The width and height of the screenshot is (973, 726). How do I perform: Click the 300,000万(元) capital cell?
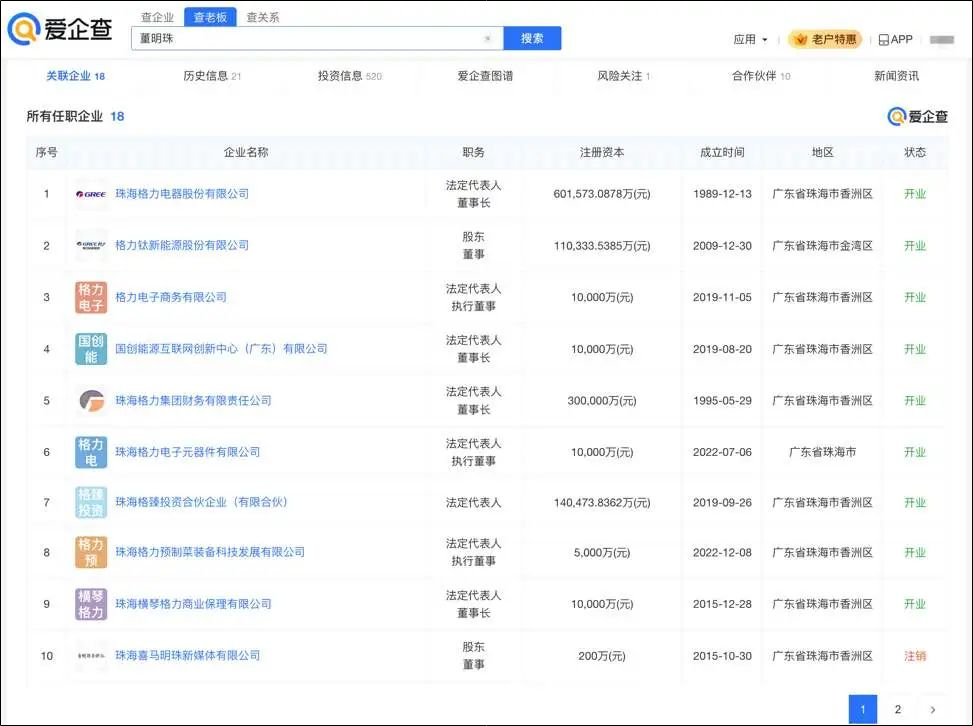tap(602, 401)
